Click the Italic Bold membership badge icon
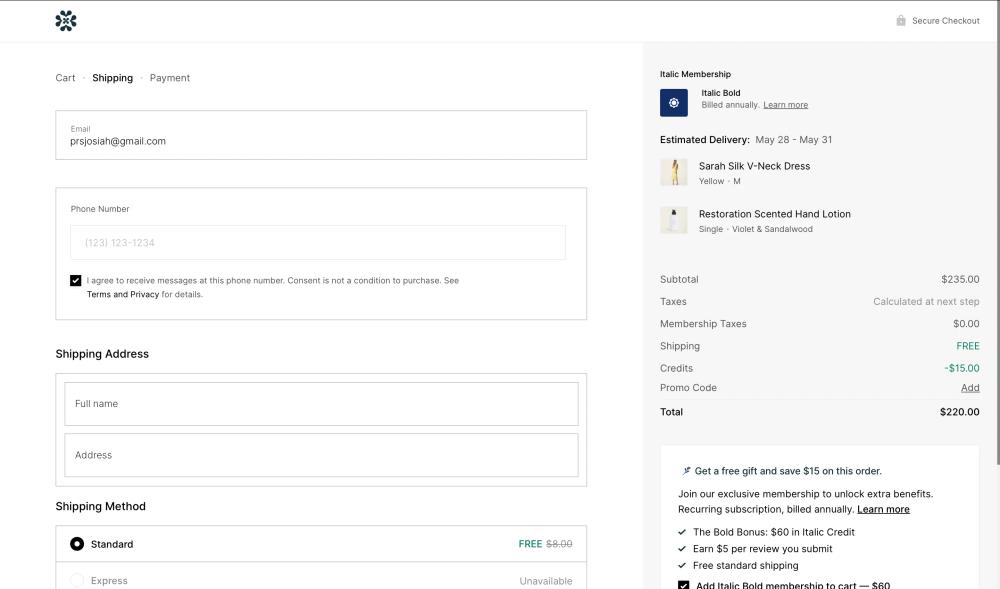This screenshot has width=1000, height=589. pyautogui.click(x=673, y=103)
